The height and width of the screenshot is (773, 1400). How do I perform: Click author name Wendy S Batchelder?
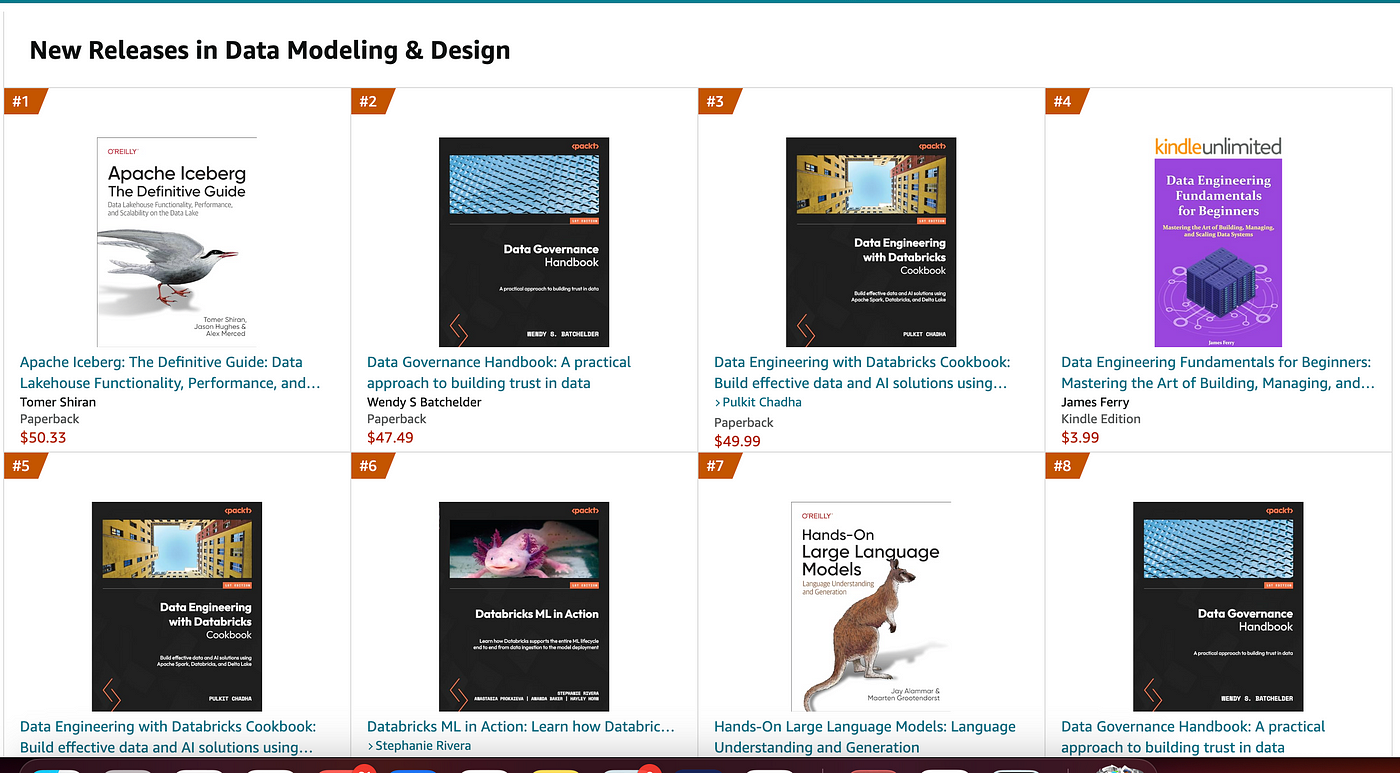point(424,402)
